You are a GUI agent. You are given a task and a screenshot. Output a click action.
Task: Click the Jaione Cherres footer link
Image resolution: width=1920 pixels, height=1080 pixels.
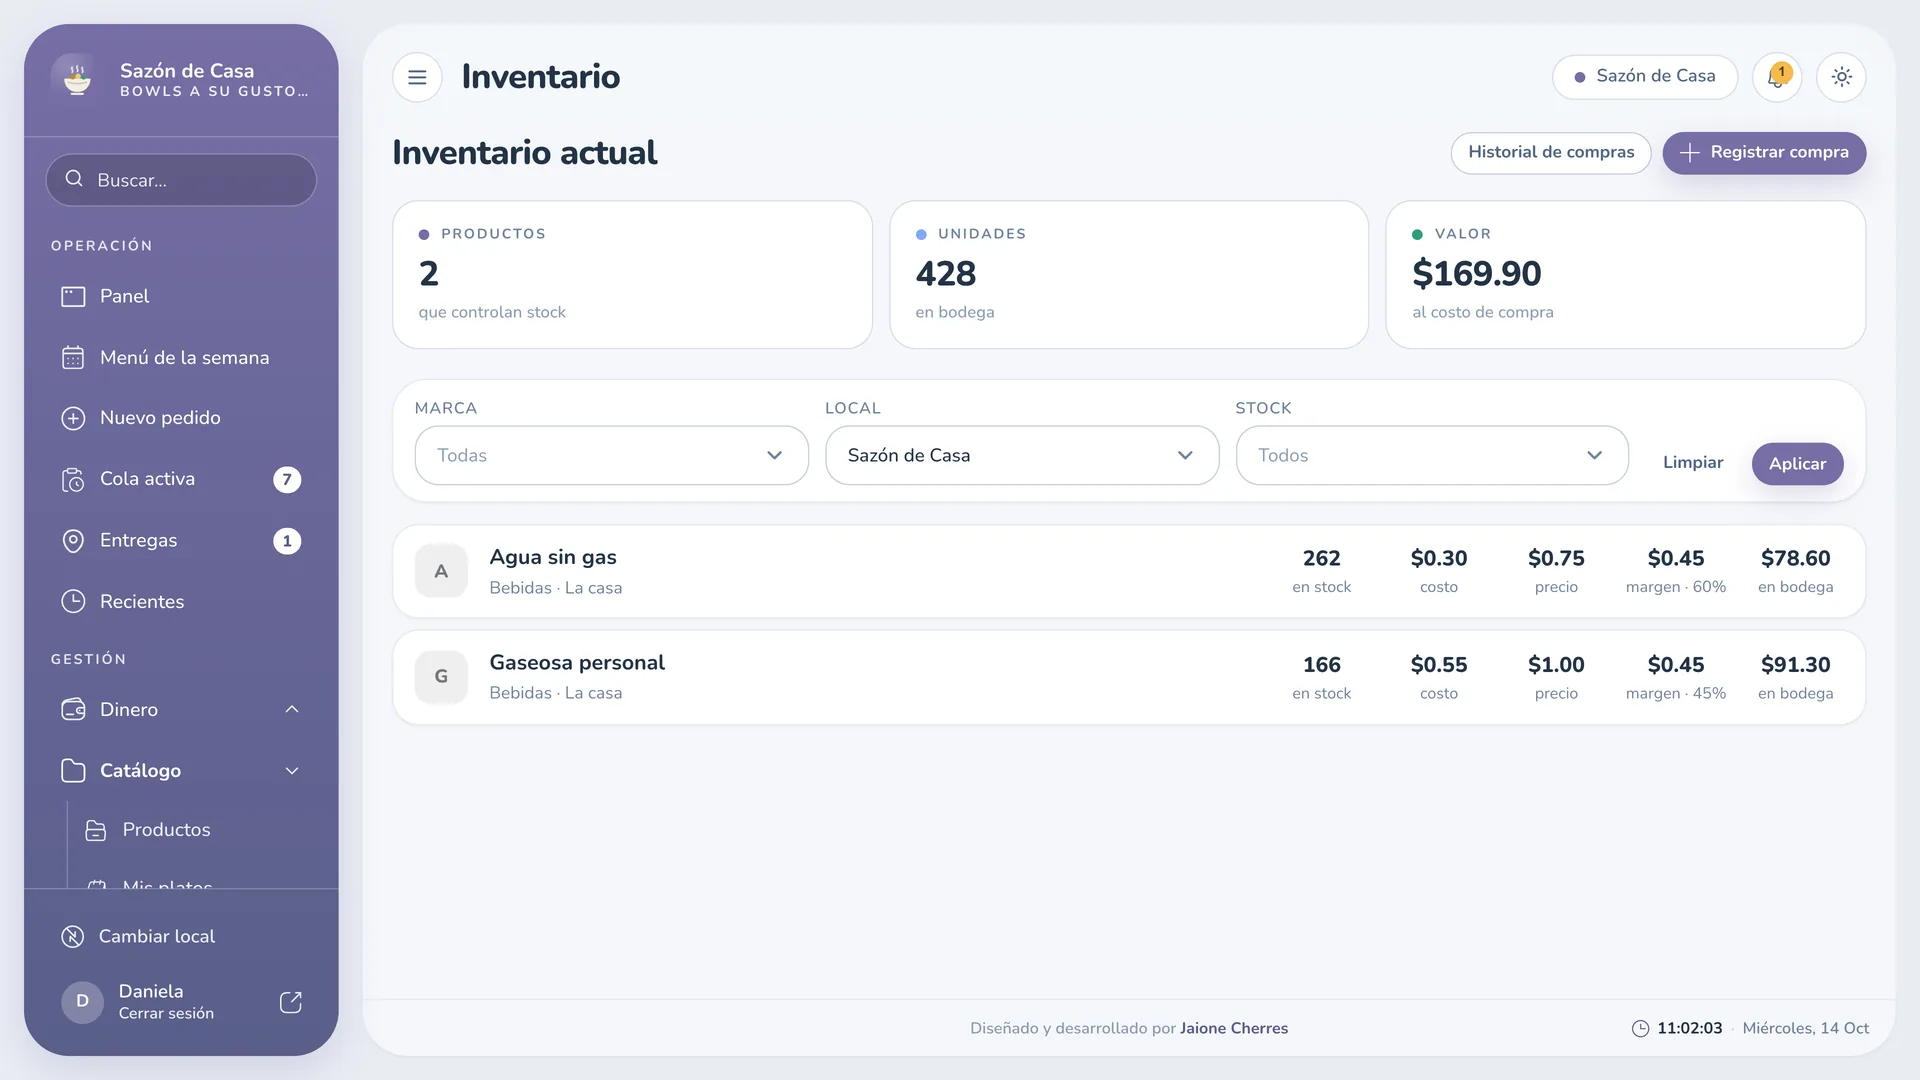click(x=1234, y=1028)
